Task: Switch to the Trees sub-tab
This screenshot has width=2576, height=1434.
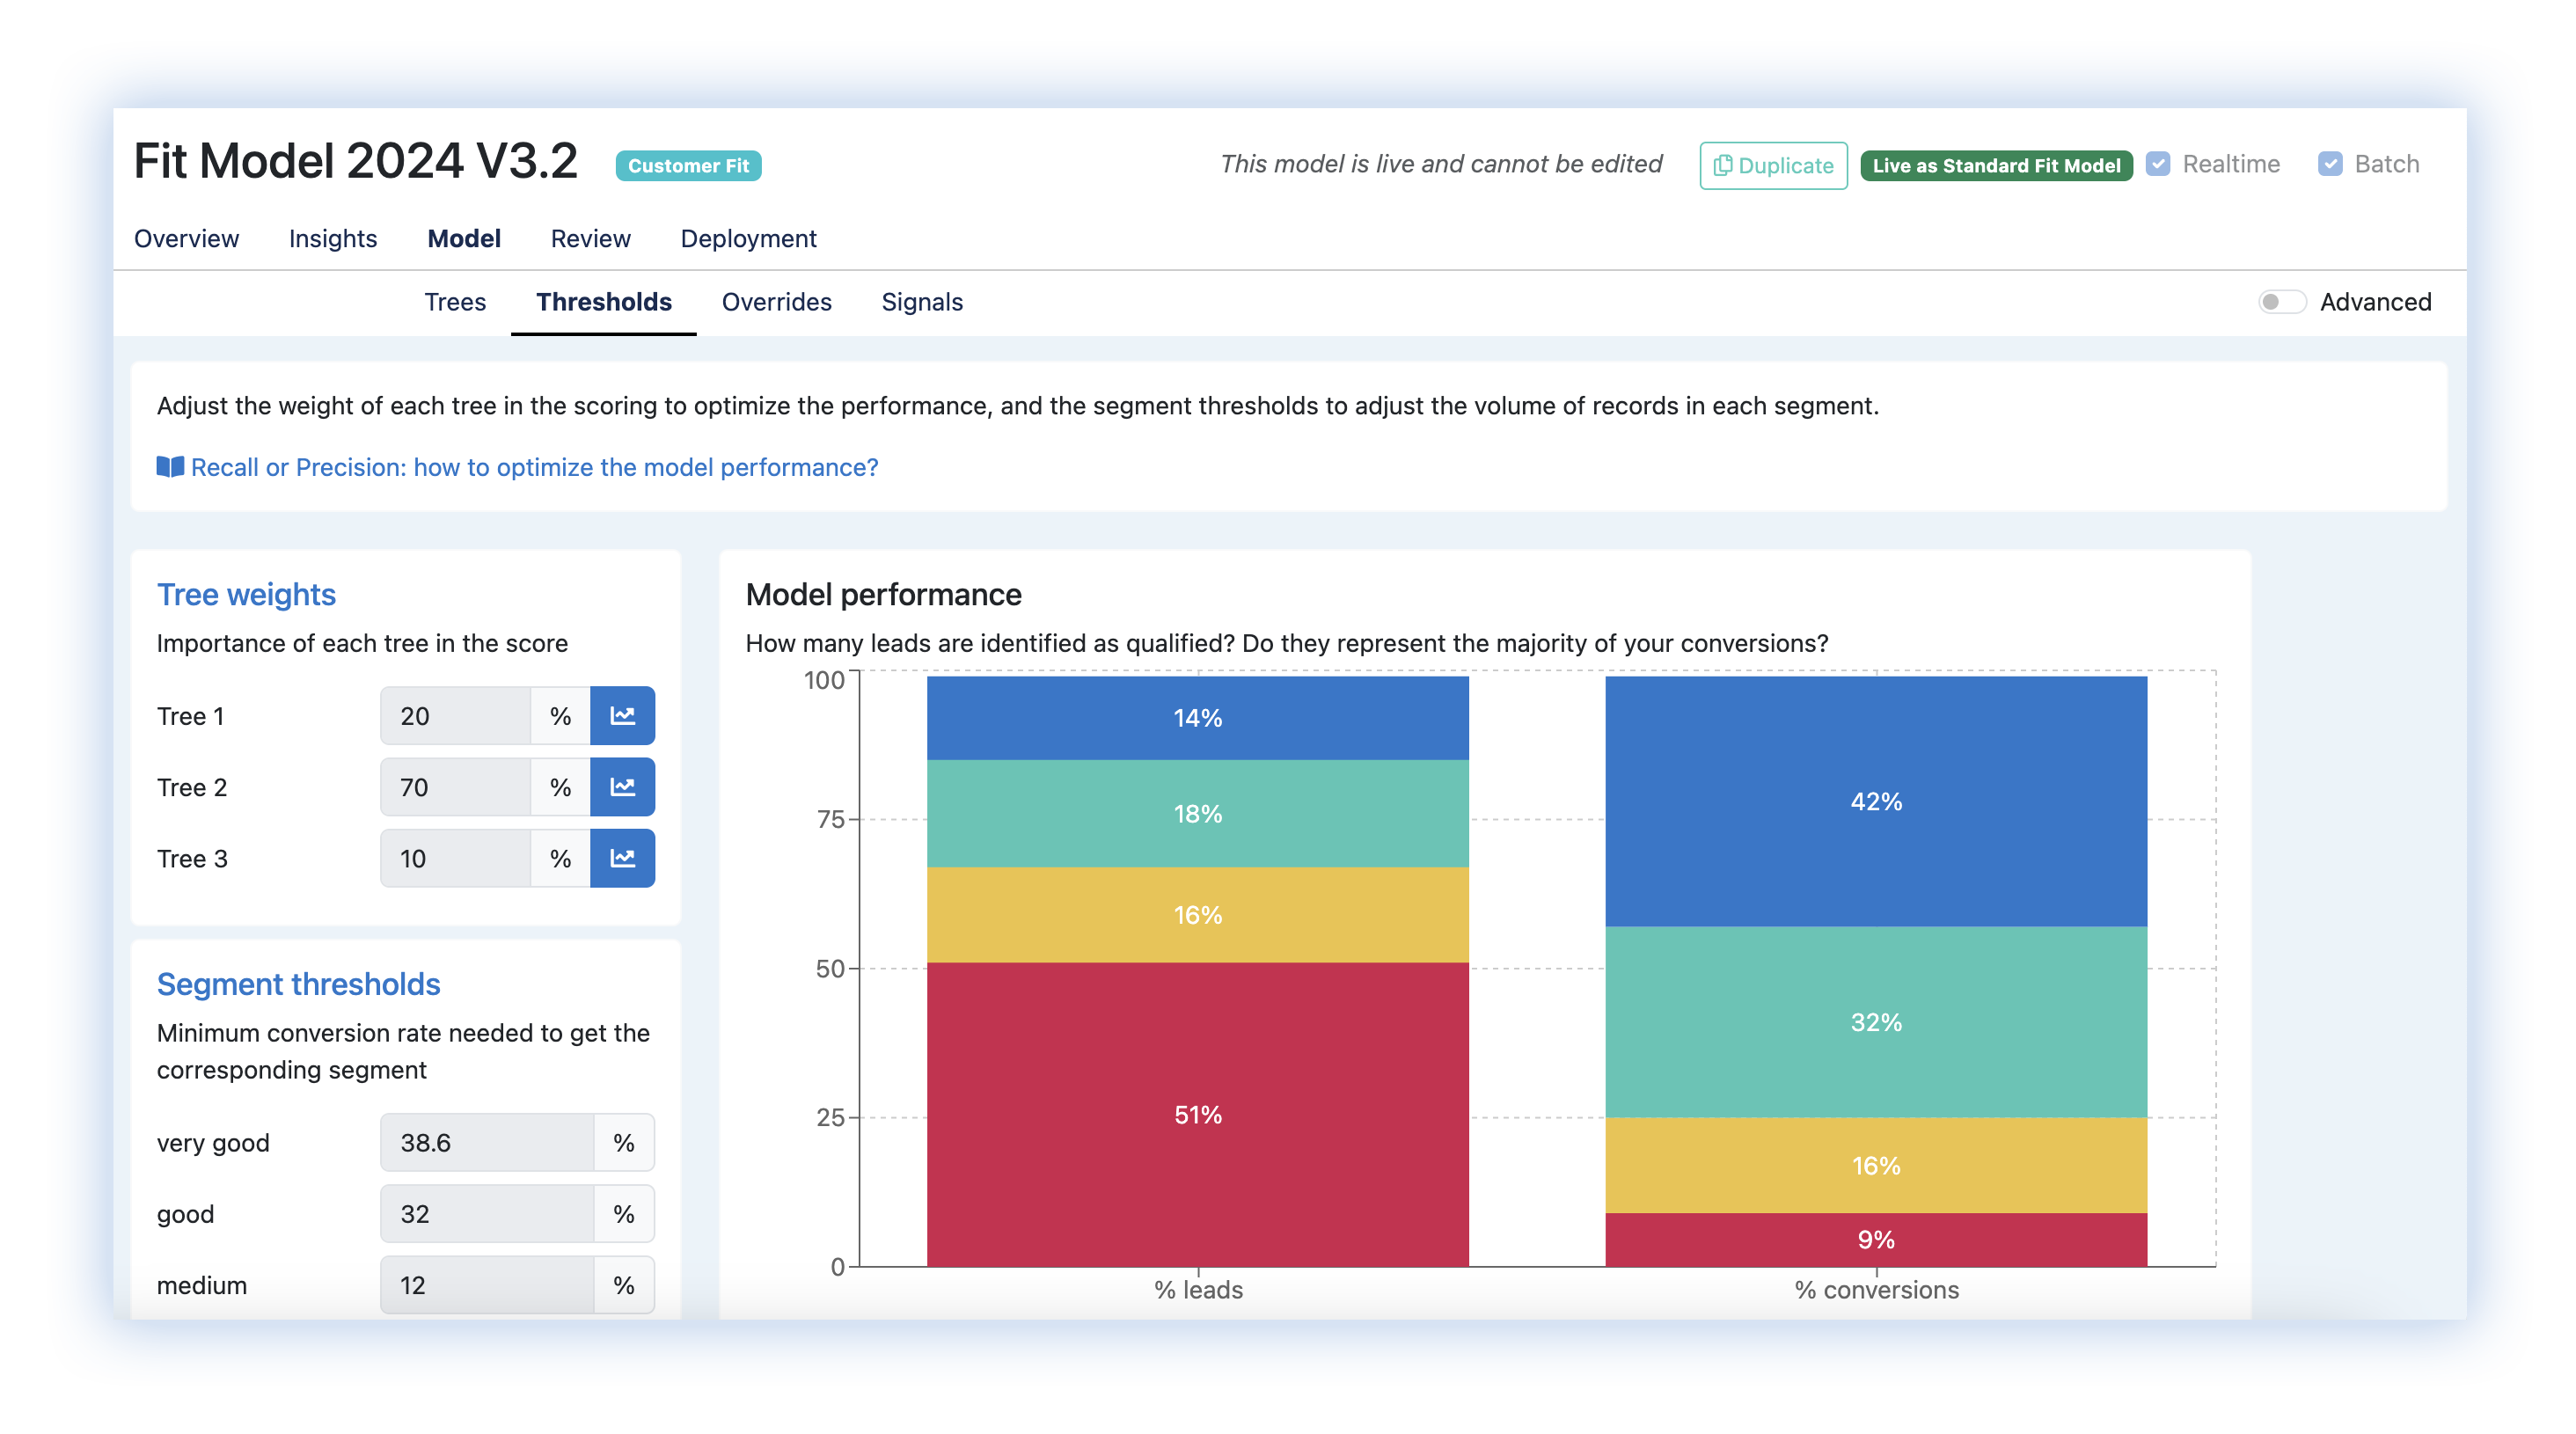Action: (x=455, y=302)
